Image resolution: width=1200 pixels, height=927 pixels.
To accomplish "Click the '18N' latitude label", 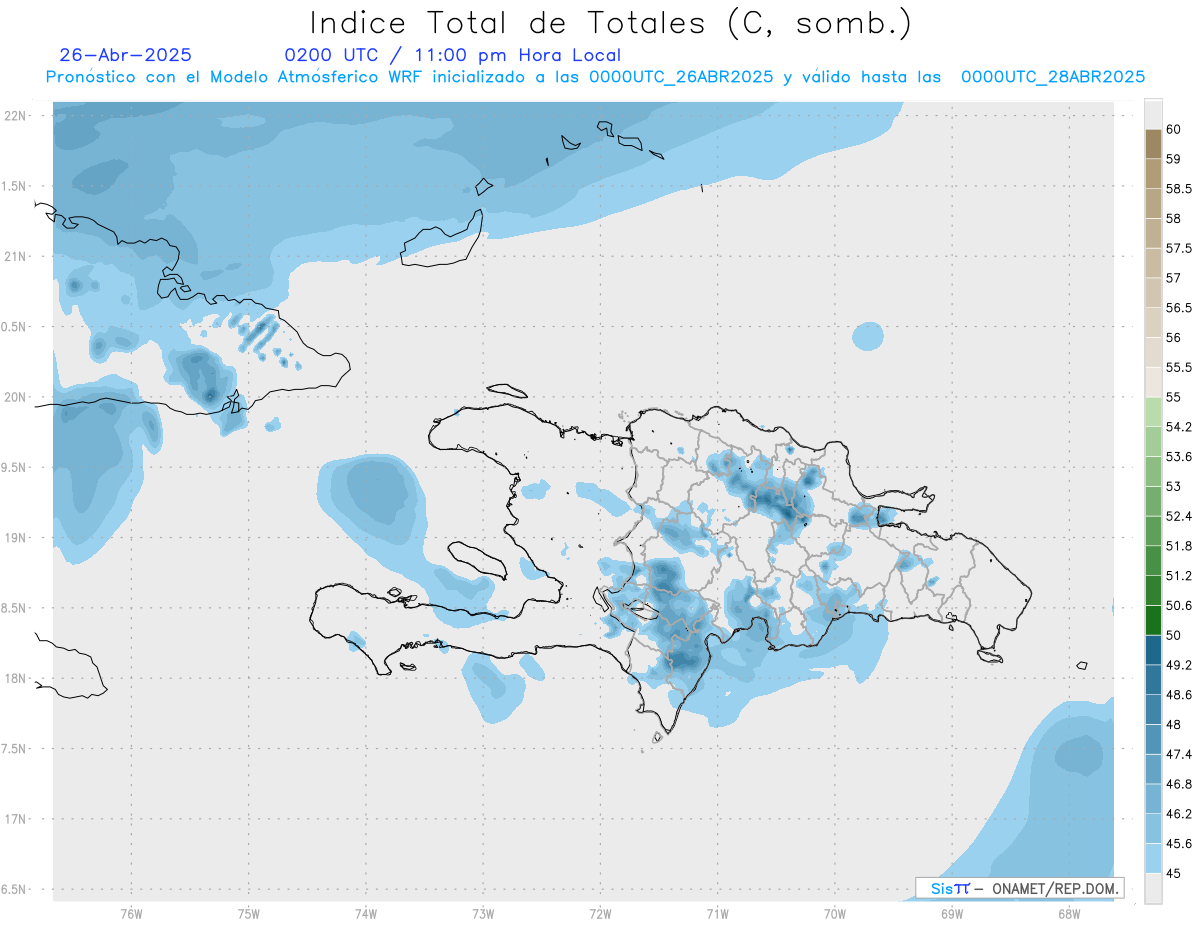I will point(15,678).
